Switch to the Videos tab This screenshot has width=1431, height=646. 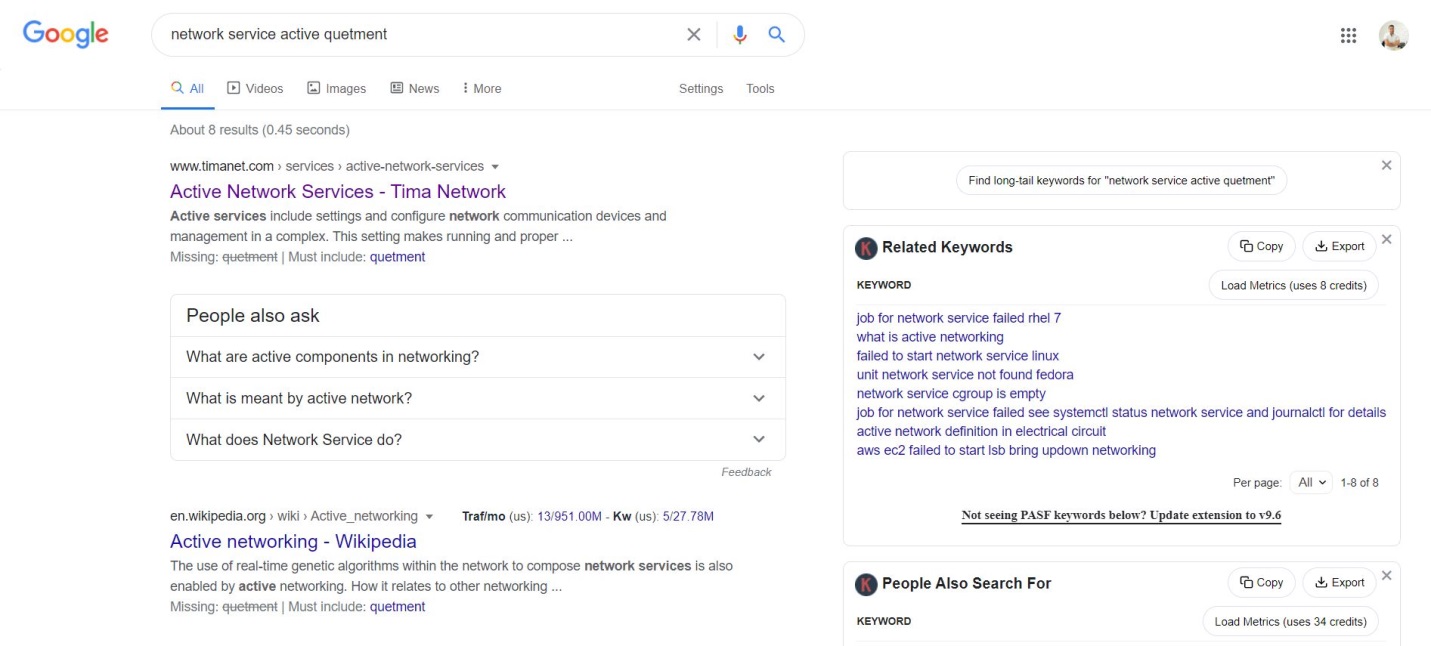[x=255, y=89]
